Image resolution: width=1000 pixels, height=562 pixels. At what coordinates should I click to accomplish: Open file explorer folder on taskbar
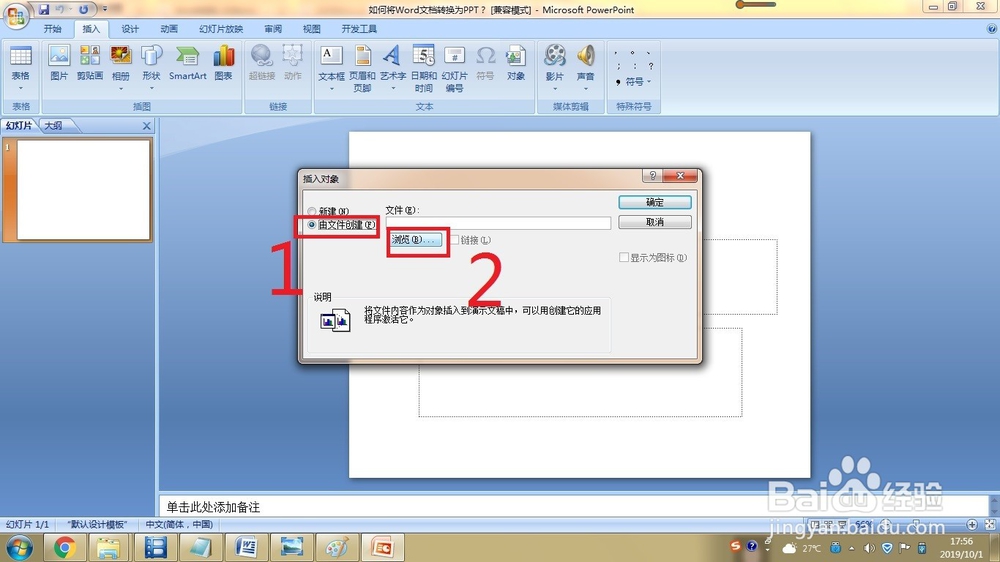tap(108, 547)
